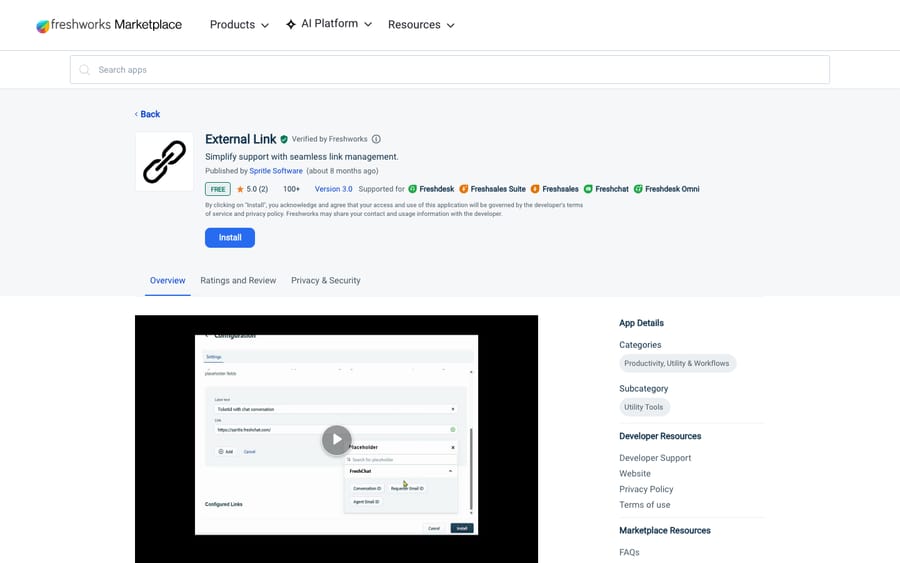Click the Freshsales product icon
Screen dimensions: 900x563
click(535, 189)
